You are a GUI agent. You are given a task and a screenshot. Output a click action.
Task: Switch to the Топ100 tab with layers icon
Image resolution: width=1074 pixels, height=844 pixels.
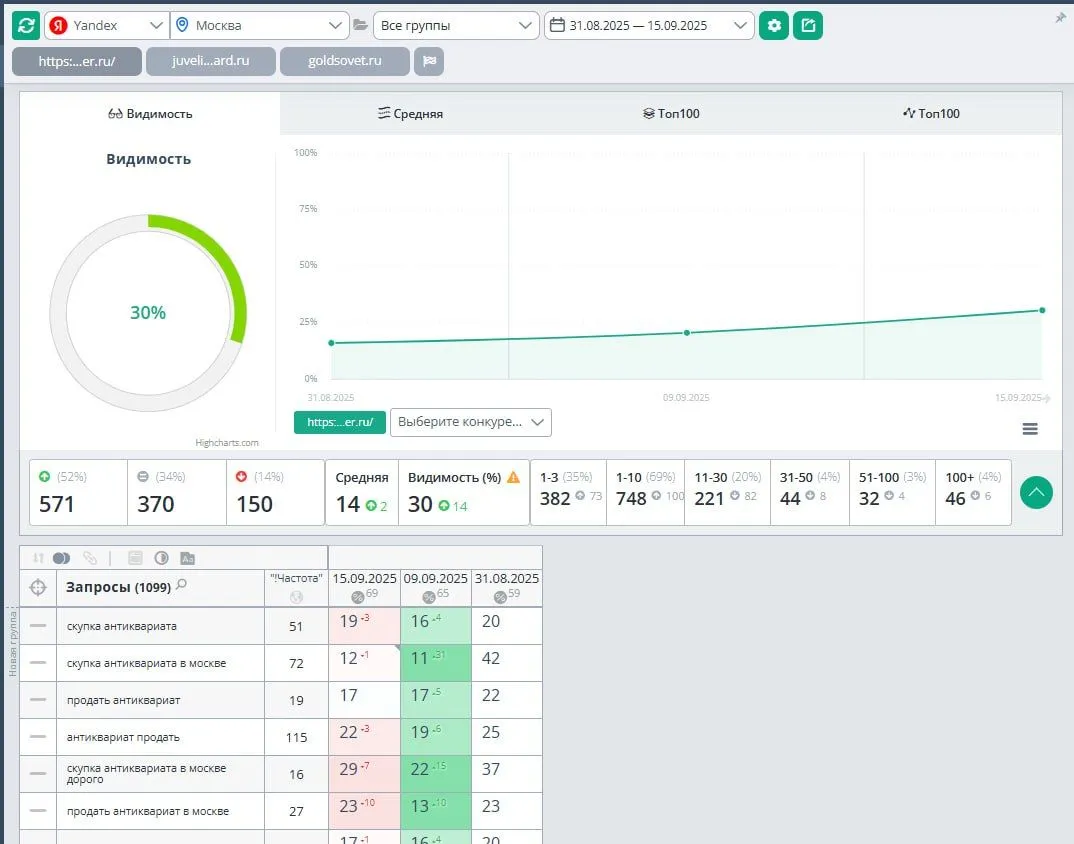point(671,114)
